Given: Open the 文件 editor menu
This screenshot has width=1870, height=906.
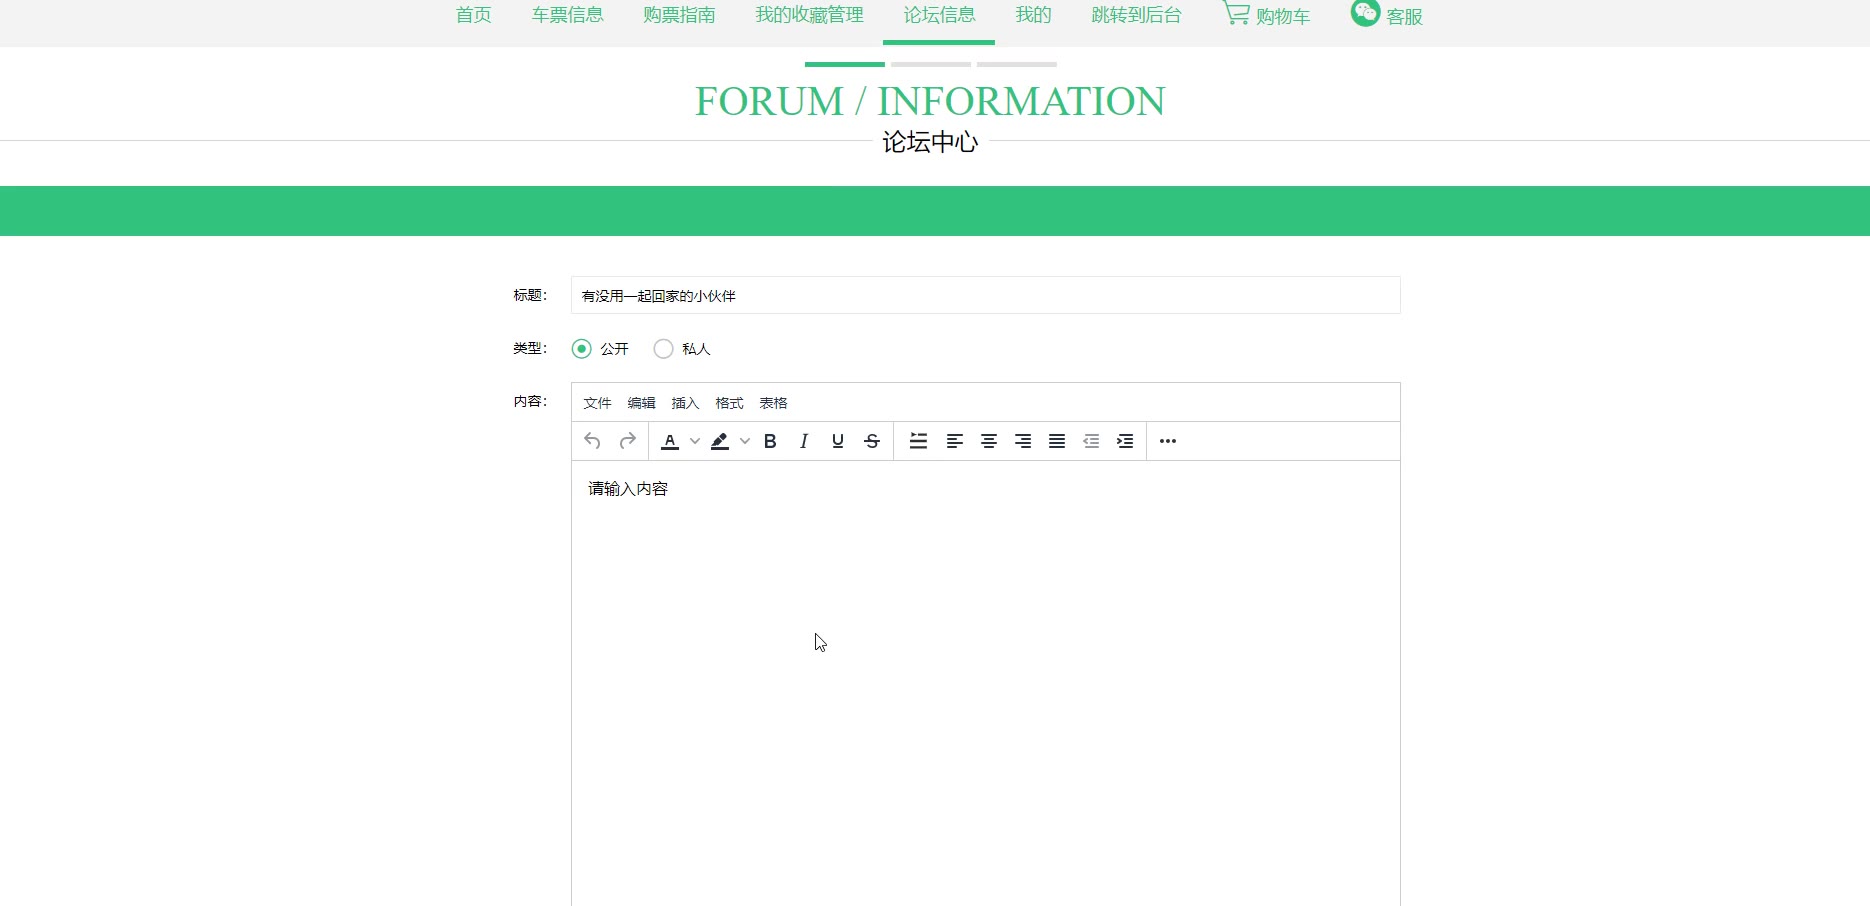Looking at the screenshot, I should pyautogui.click(x=597, y=403).
